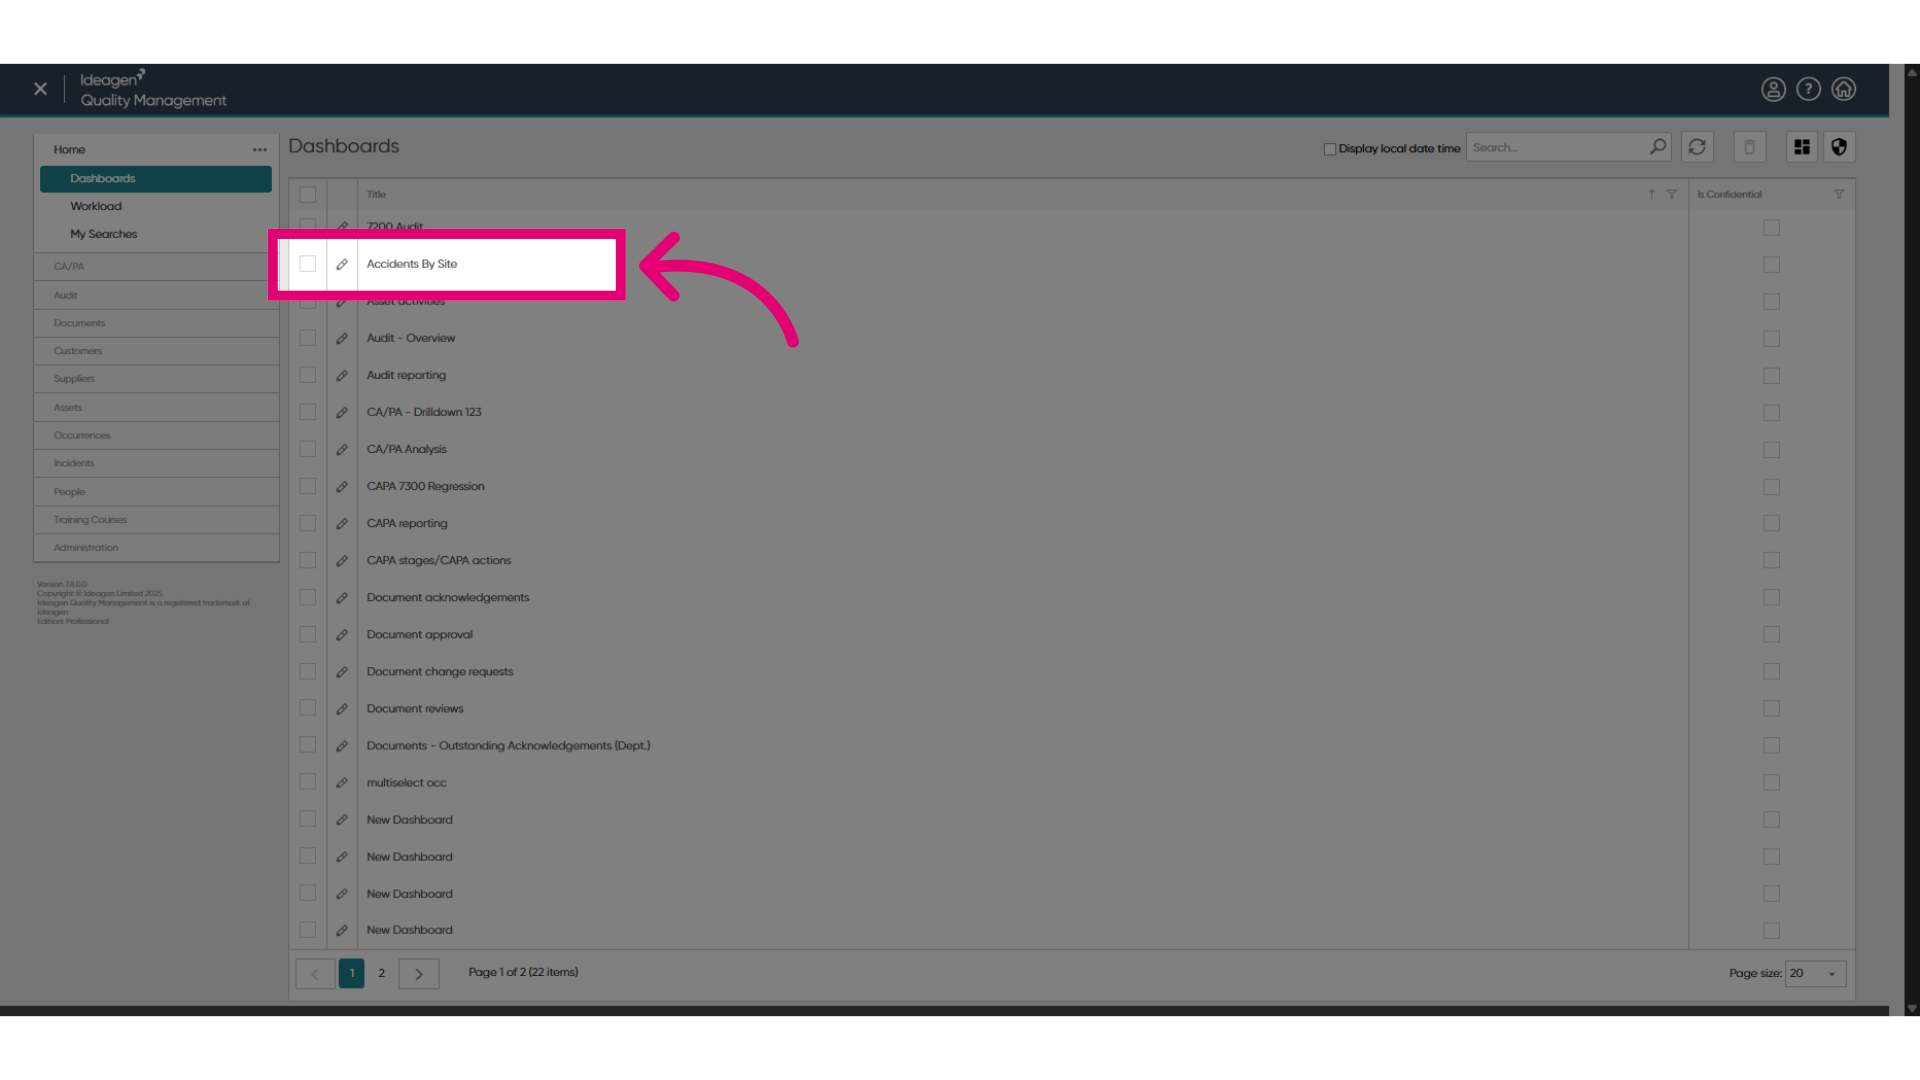Refresh the dashboards list

pos(1697,147)
